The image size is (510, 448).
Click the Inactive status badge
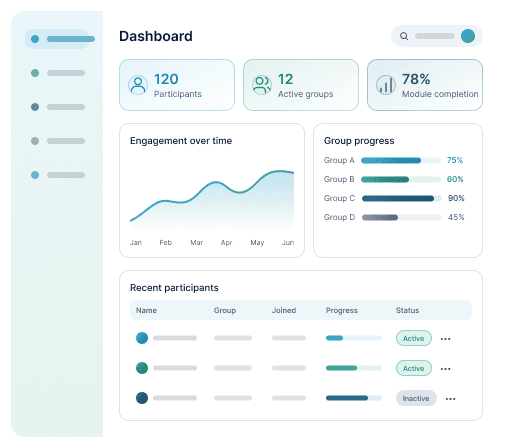[x=416, y=398]
